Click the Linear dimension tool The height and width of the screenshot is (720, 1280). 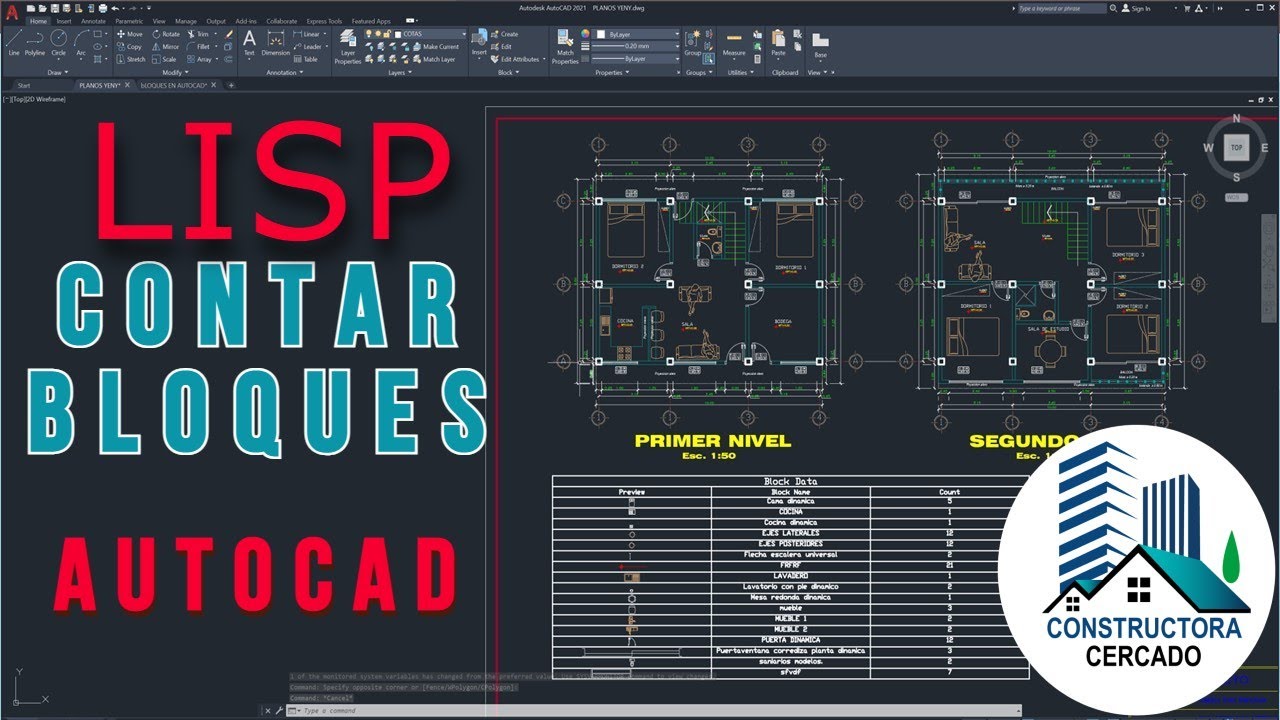(x=307, y=34)
